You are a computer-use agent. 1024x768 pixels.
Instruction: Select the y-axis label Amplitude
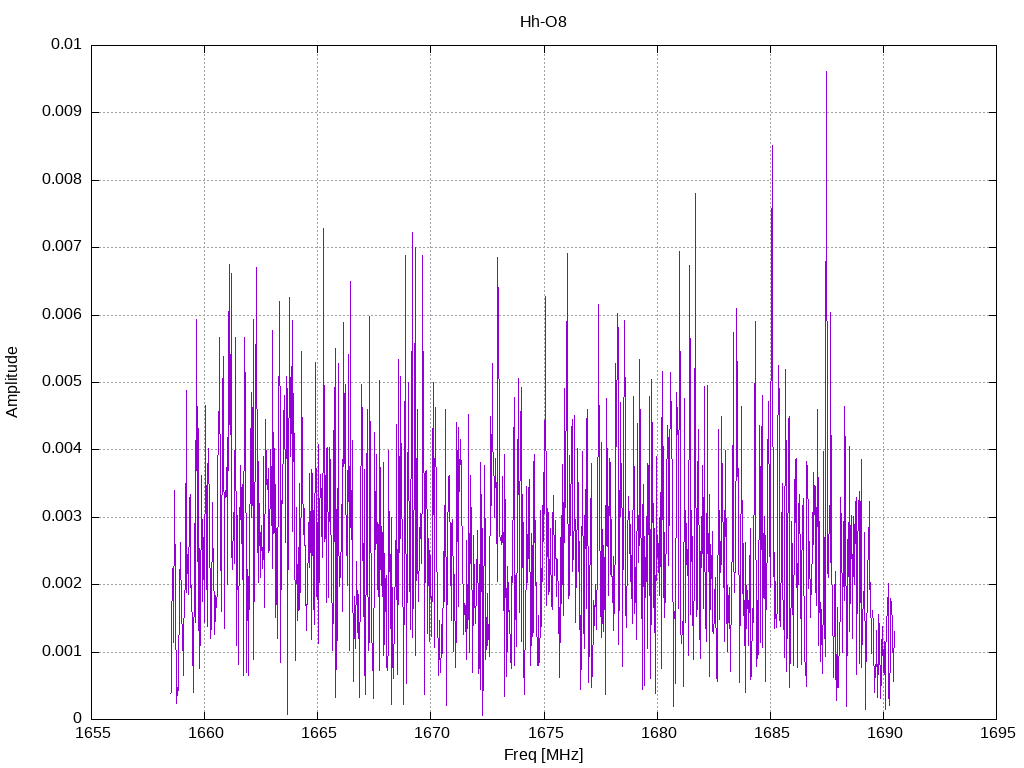pyautogui.click(x=12, y=382)
